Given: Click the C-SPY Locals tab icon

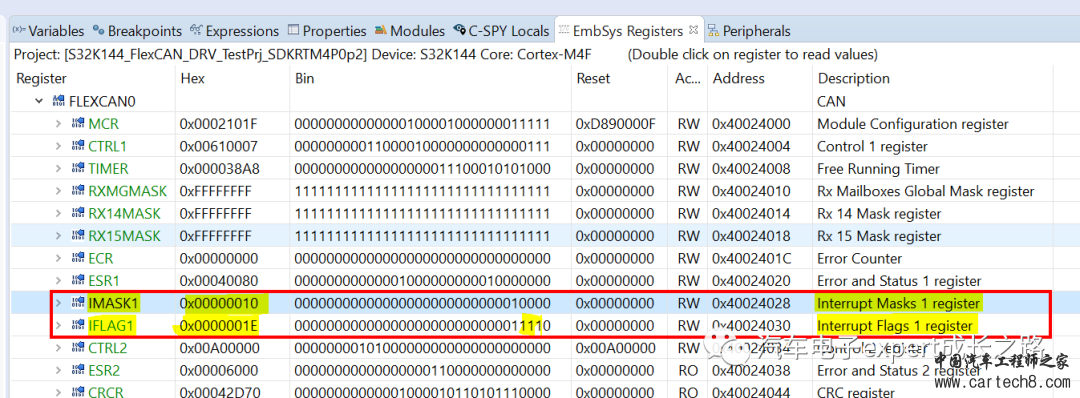Looking at the screenshot, I should 459,30.
